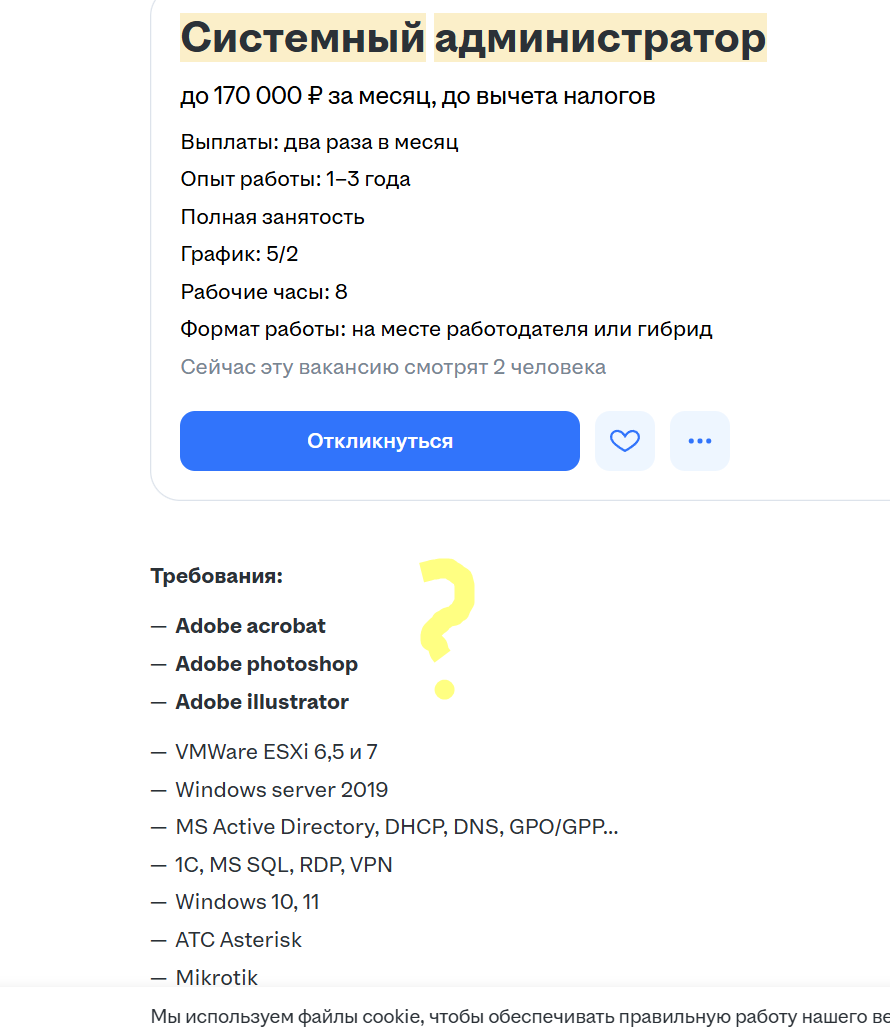Click the Требования: section header
The image size is (890, 1028).
click(217, 576)
